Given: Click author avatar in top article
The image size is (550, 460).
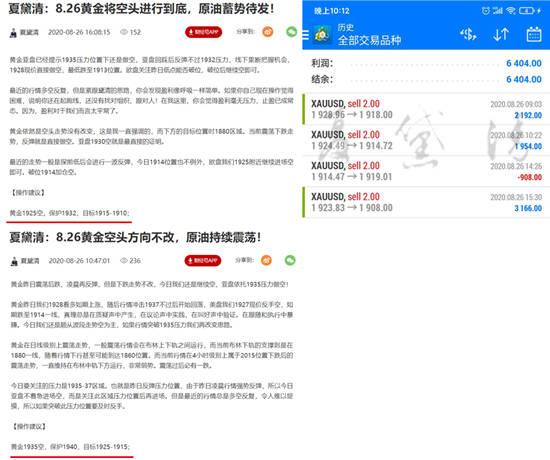Looking at the screenshot, I should (13, 33).
